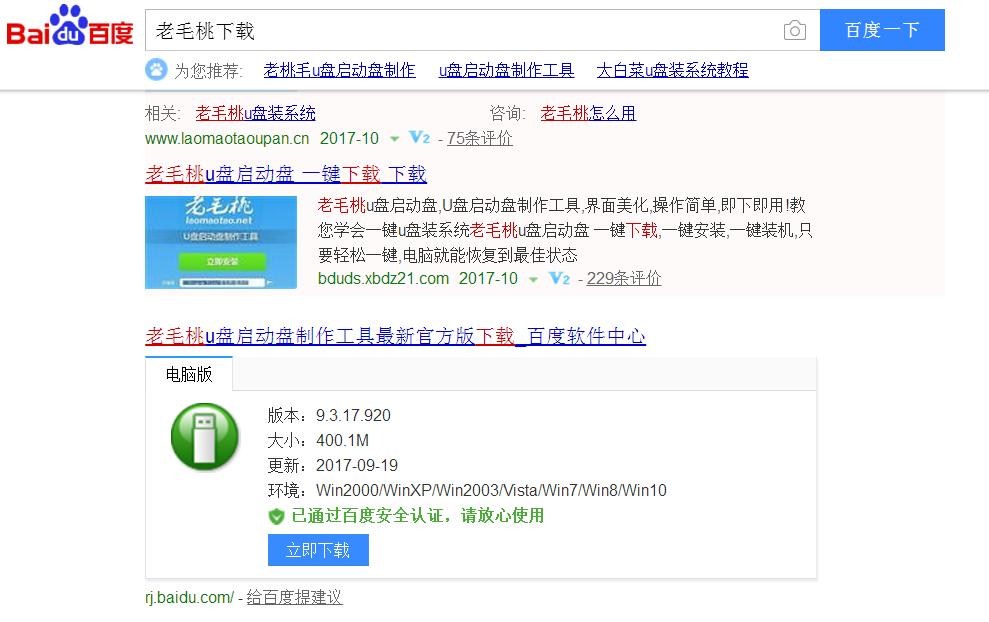Click the 百度一下 search button

click(x=882, y=31)
